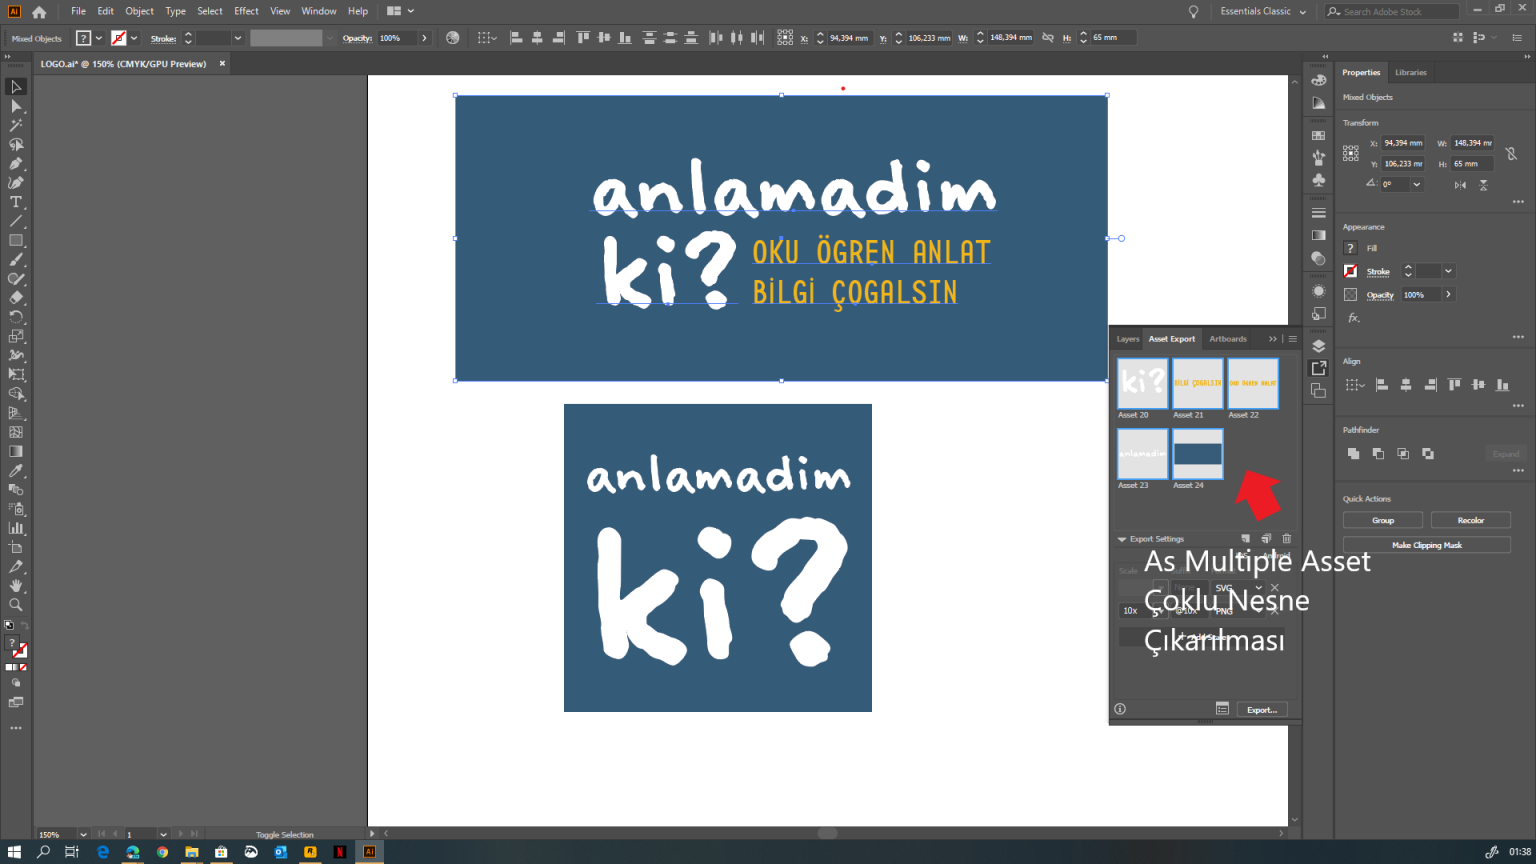The image size is (1536, 864).
Task: Click the Horizontal Align Center icon
Action: click(1407, 384)
